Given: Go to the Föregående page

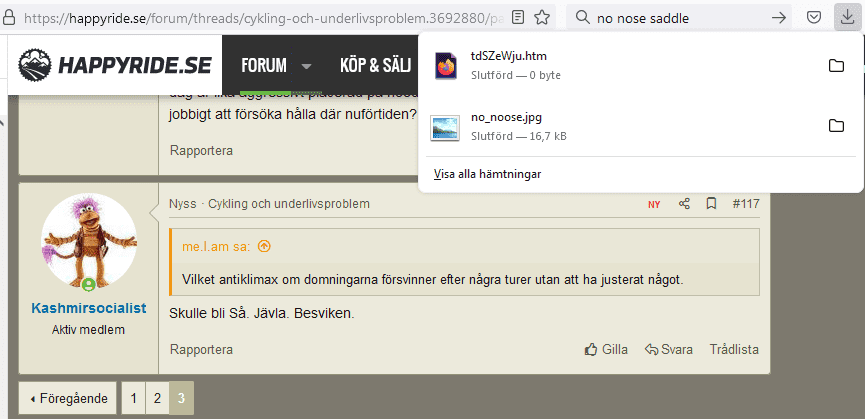Looking at the screenshot, I should 68,398.
